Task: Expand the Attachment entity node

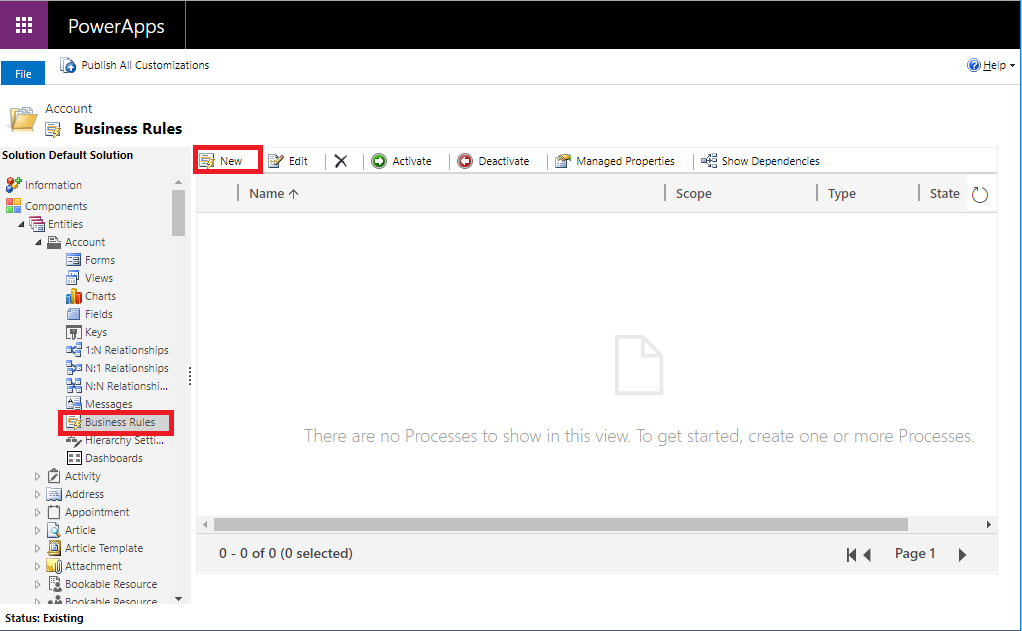Action: click(x=37, y=566)
